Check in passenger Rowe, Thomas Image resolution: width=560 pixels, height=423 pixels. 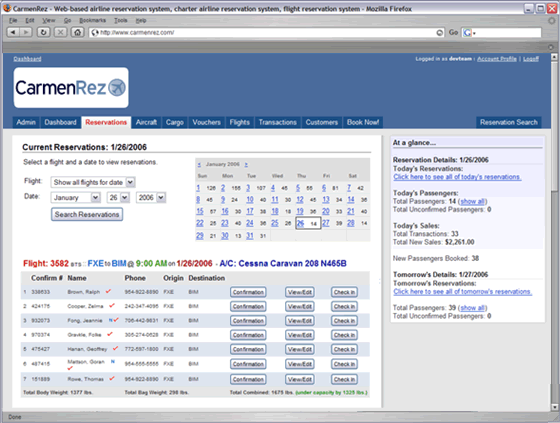[344, 379]
